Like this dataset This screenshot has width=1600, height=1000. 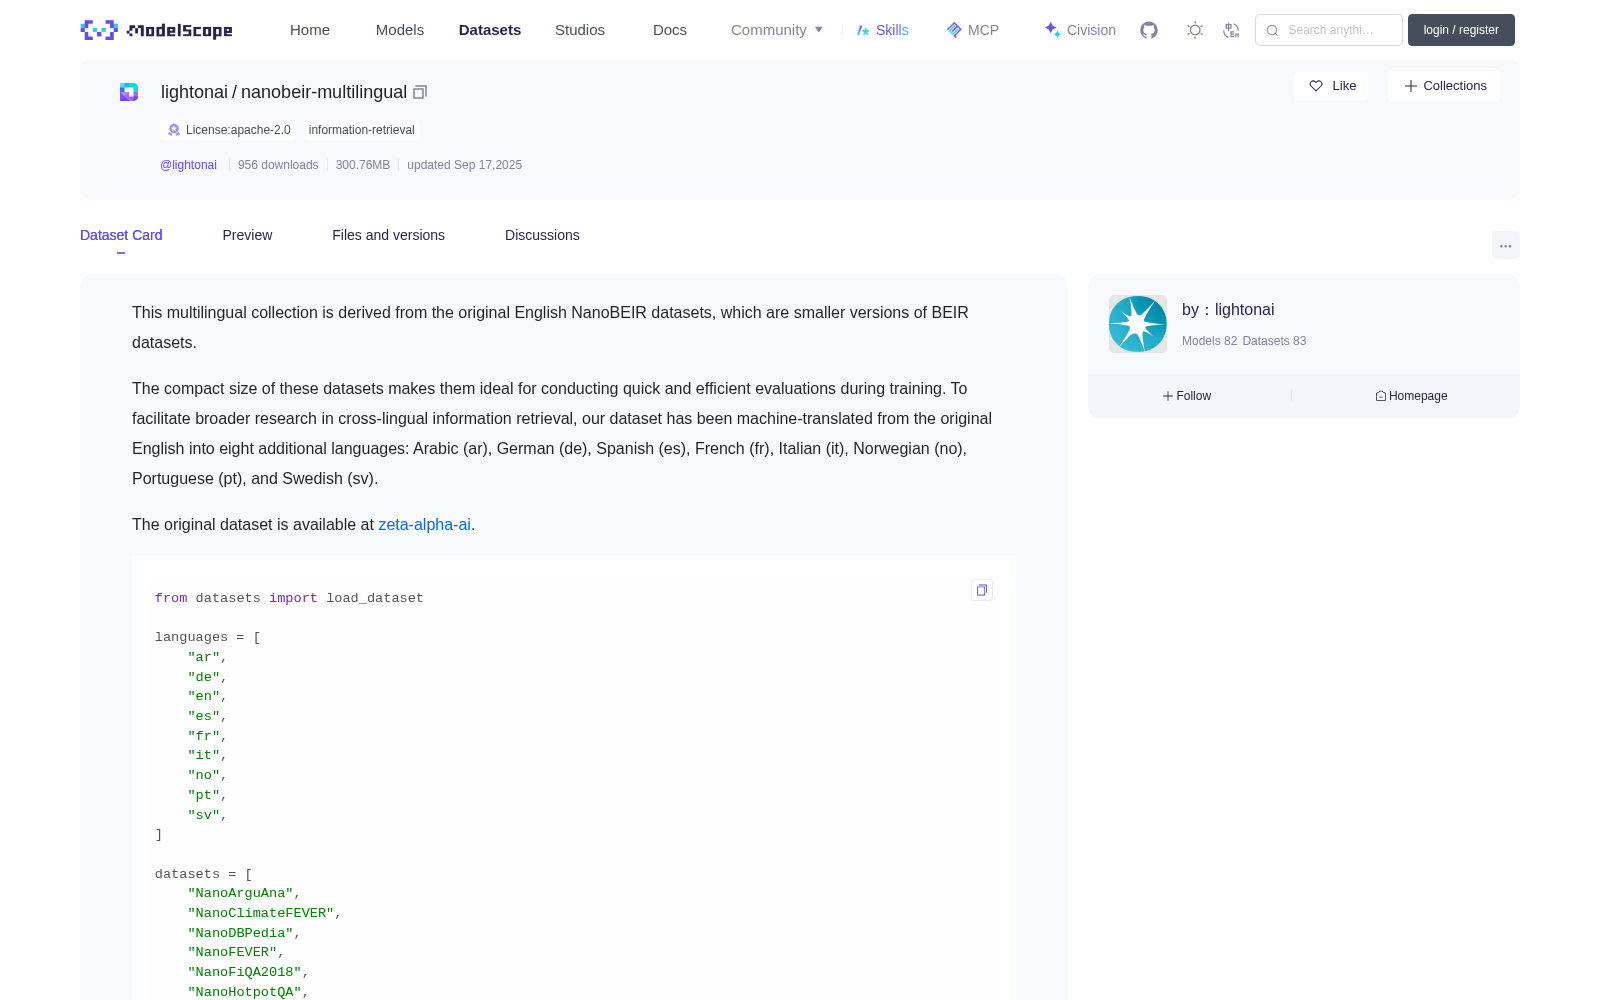click(x=1331, y=86)
